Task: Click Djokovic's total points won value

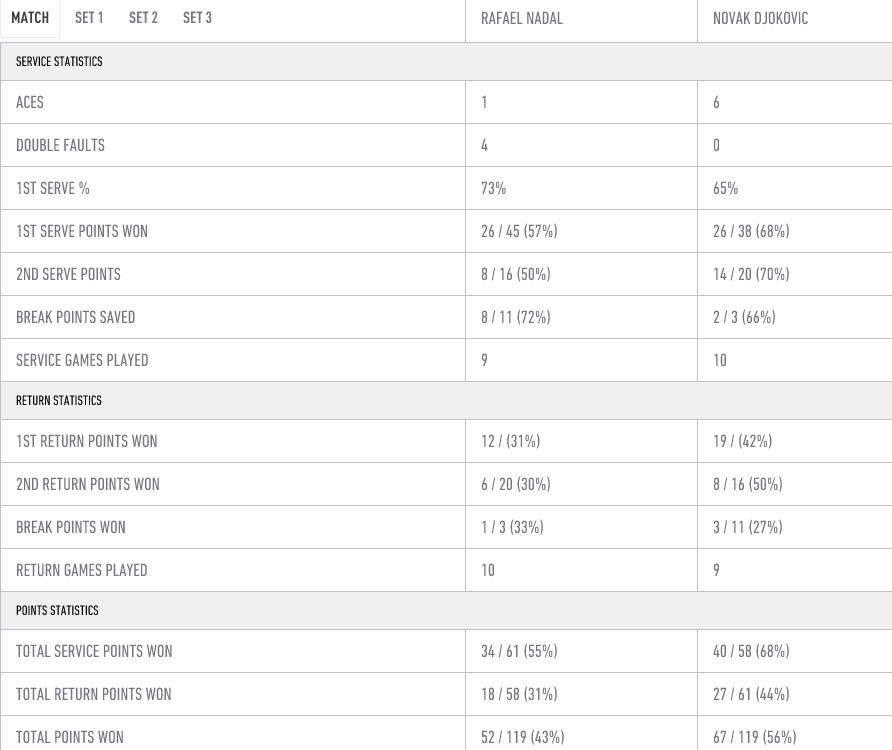Action: click(x=754, y=737)
